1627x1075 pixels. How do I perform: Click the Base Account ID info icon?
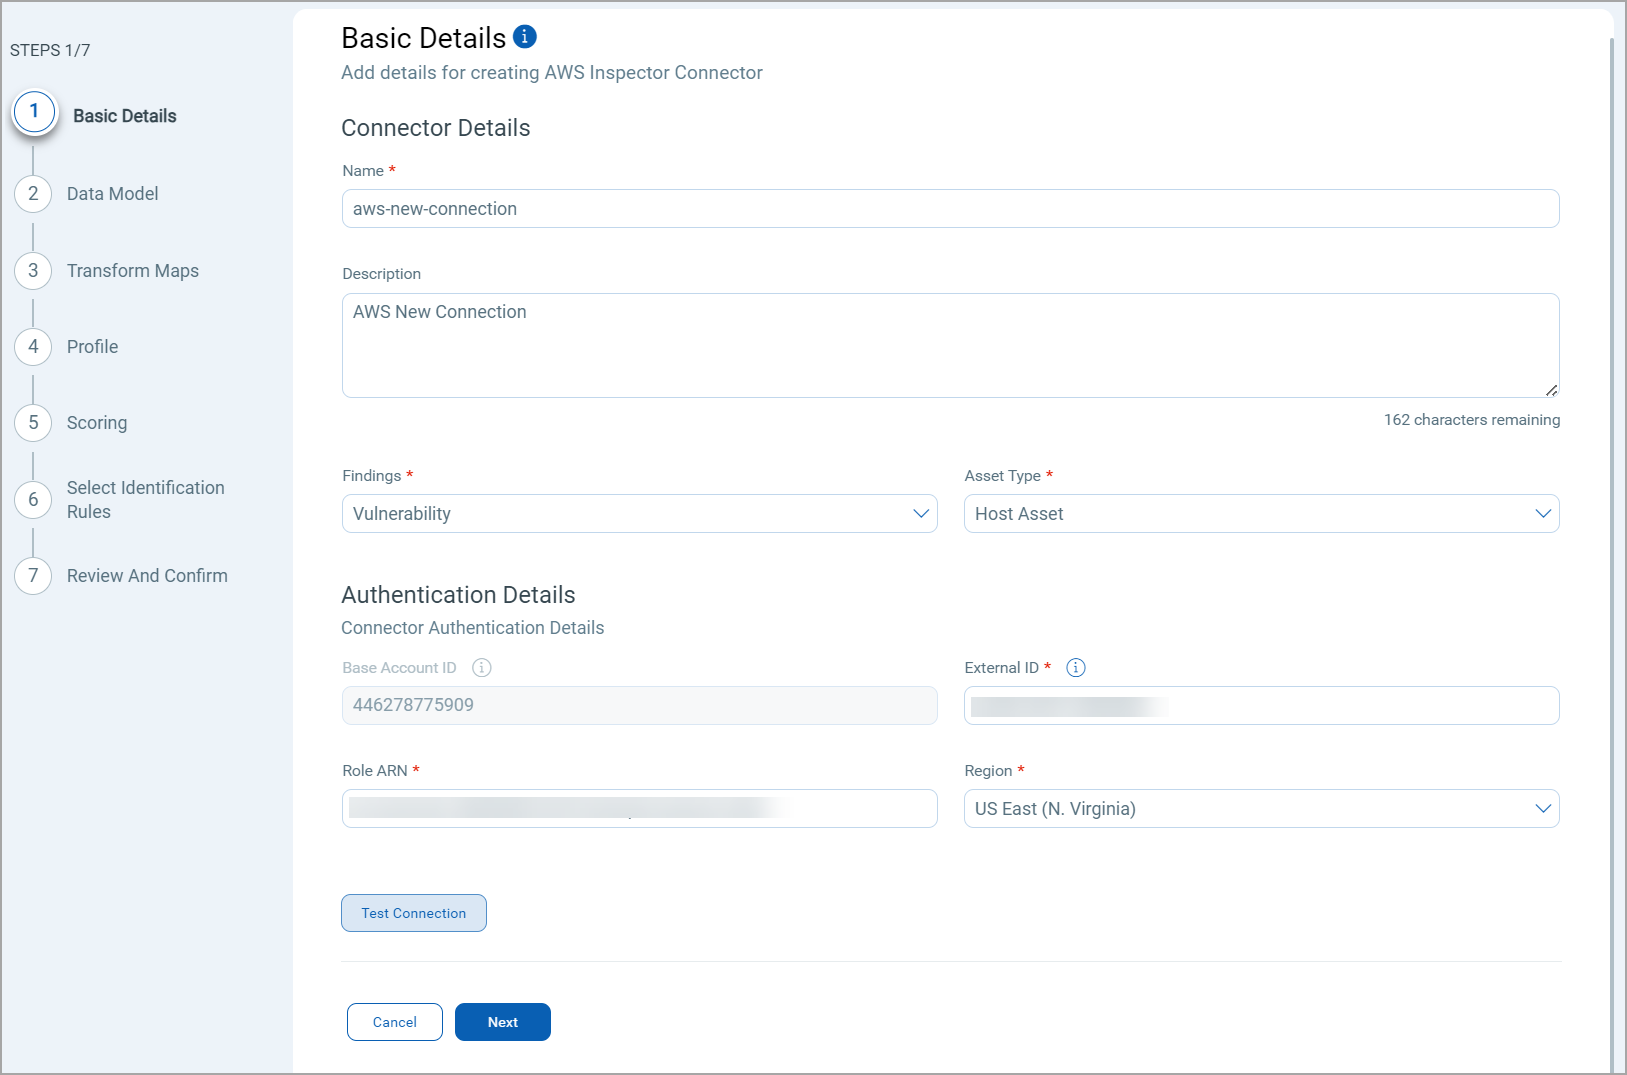(x=482, y=668)
